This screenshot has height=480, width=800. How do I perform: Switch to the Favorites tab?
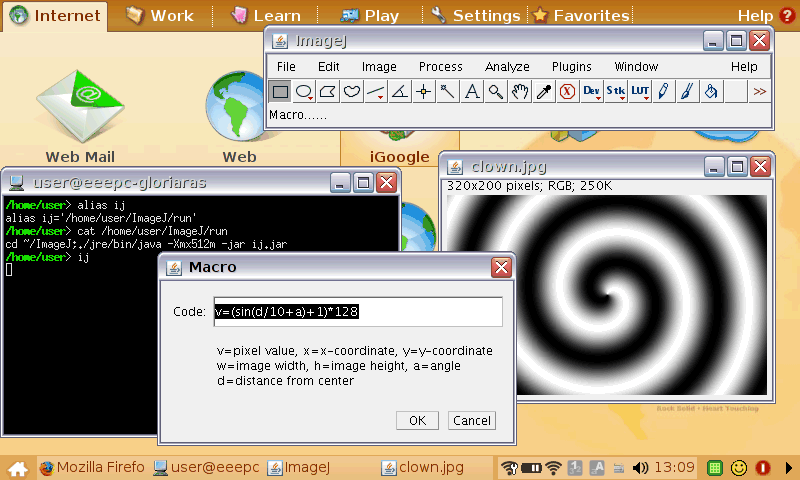[x=581, y=16]
